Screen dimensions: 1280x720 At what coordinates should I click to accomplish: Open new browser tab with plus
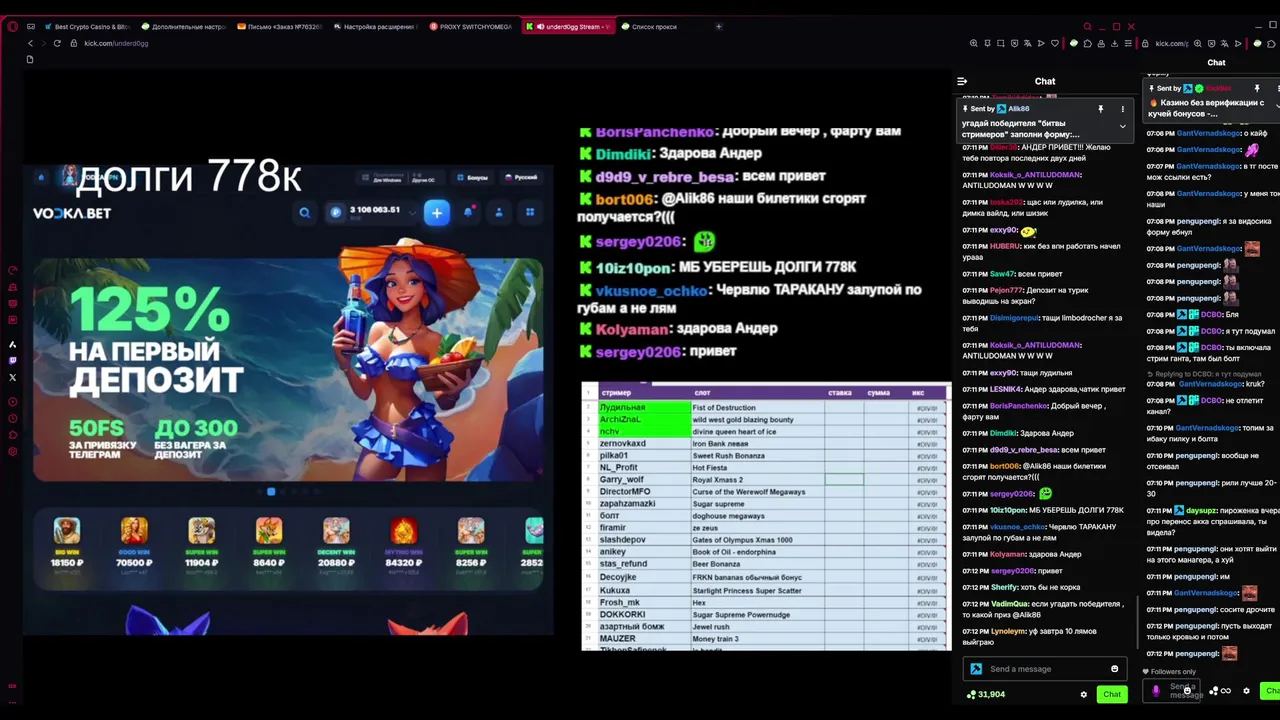718,27
